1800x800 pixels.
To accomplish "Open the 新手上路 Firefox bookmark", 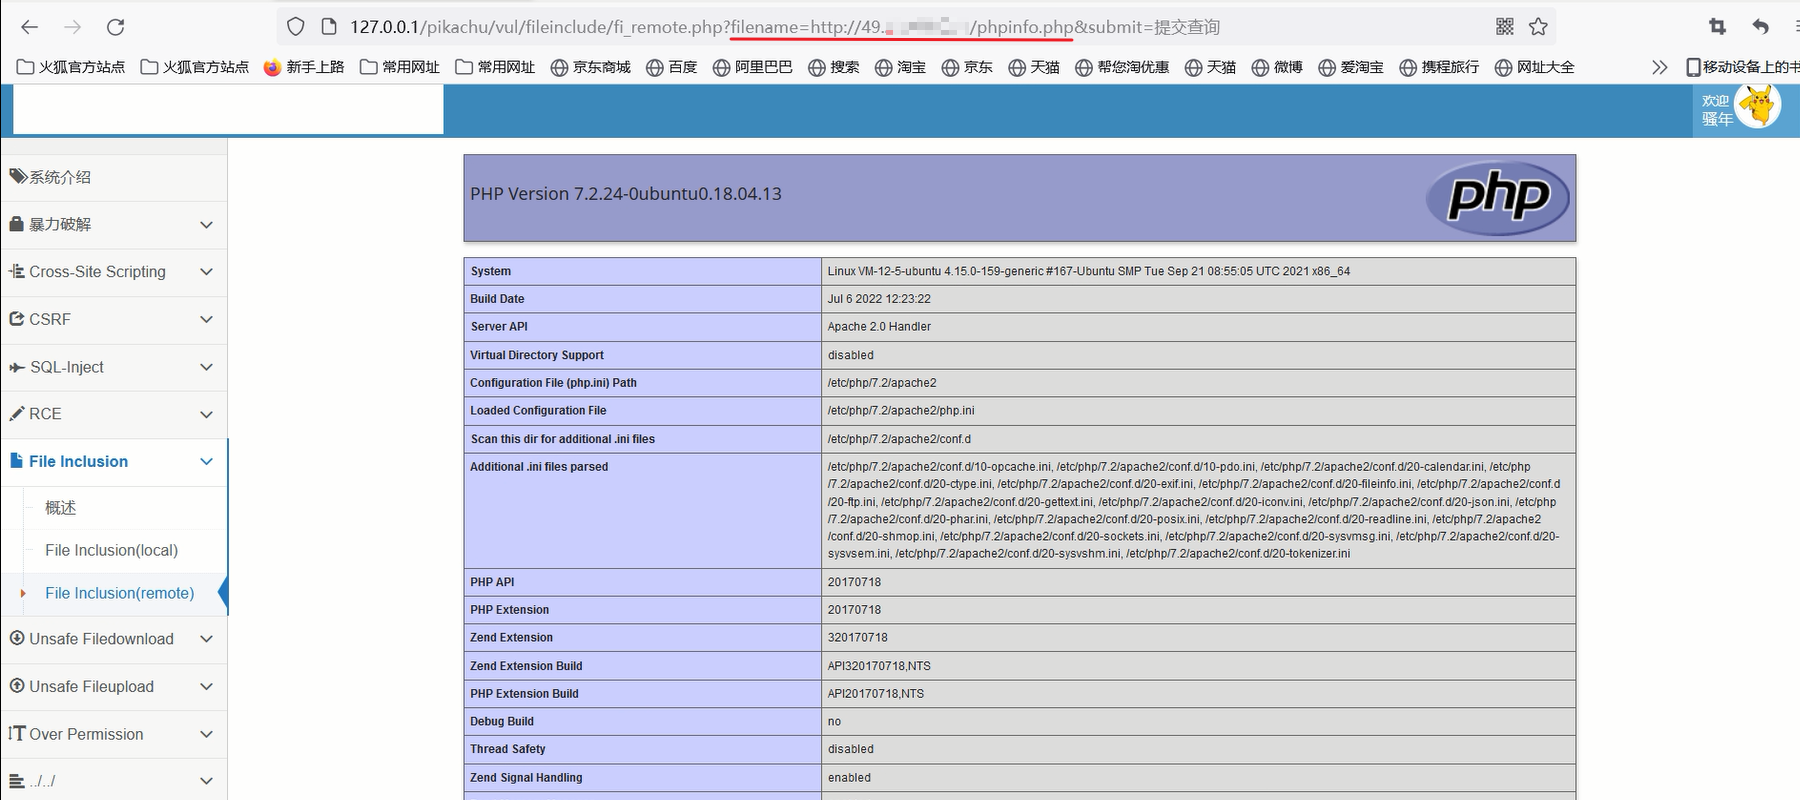I will pyautogui.click(x=304, y=67).
